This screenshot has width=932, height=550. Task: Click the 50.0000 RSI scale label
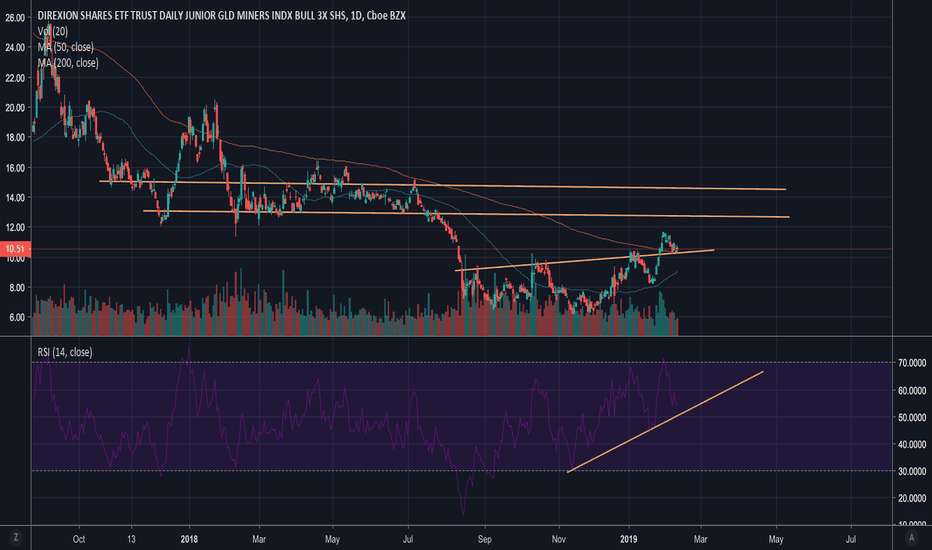(911, 417)
